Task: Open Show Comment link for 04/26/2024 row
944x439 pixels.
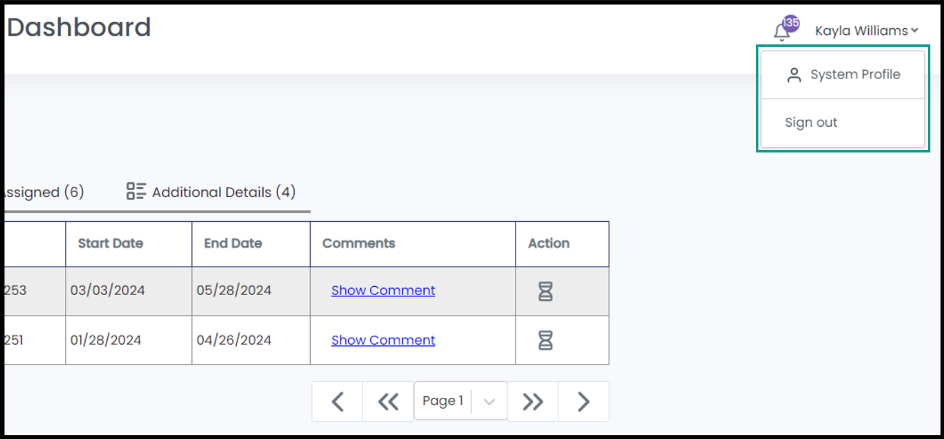Action: [383, 340]
